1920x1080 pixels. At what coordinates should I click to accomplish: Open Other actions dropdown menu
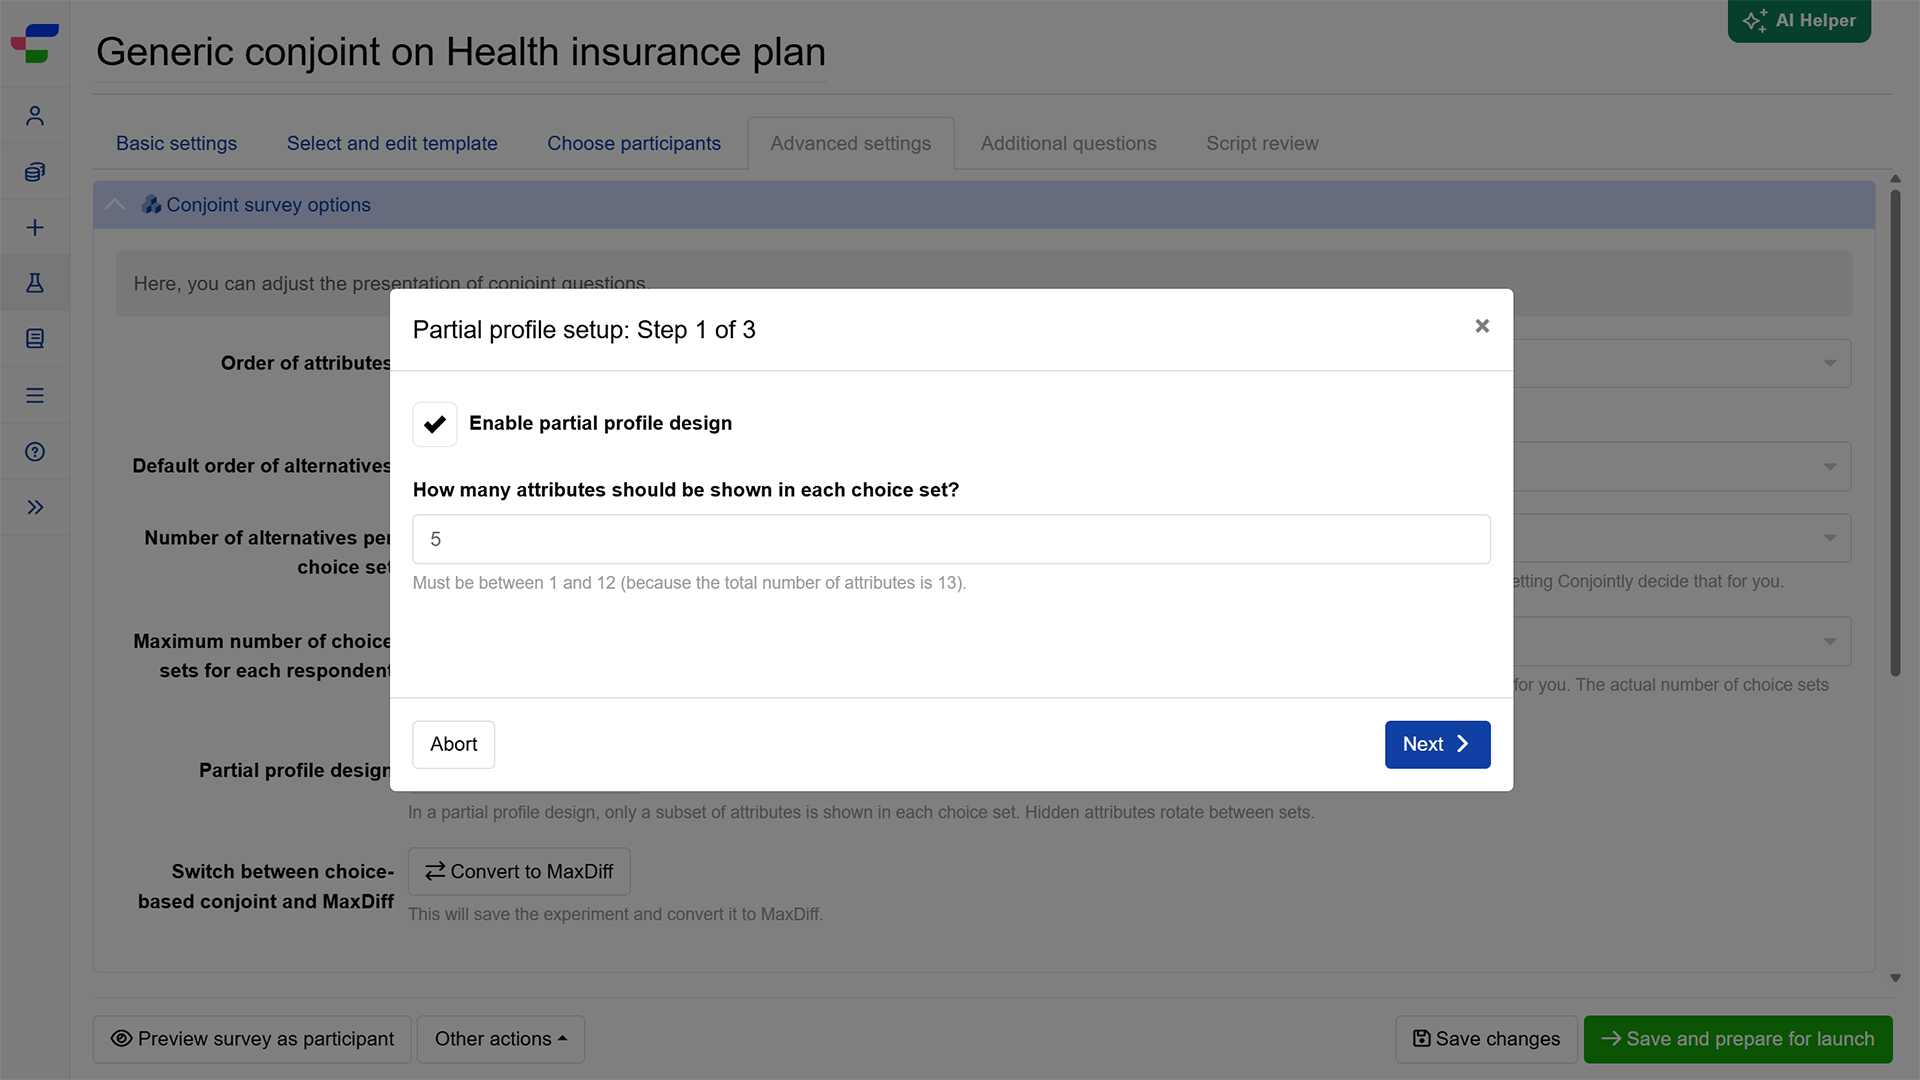[501, 1039]
